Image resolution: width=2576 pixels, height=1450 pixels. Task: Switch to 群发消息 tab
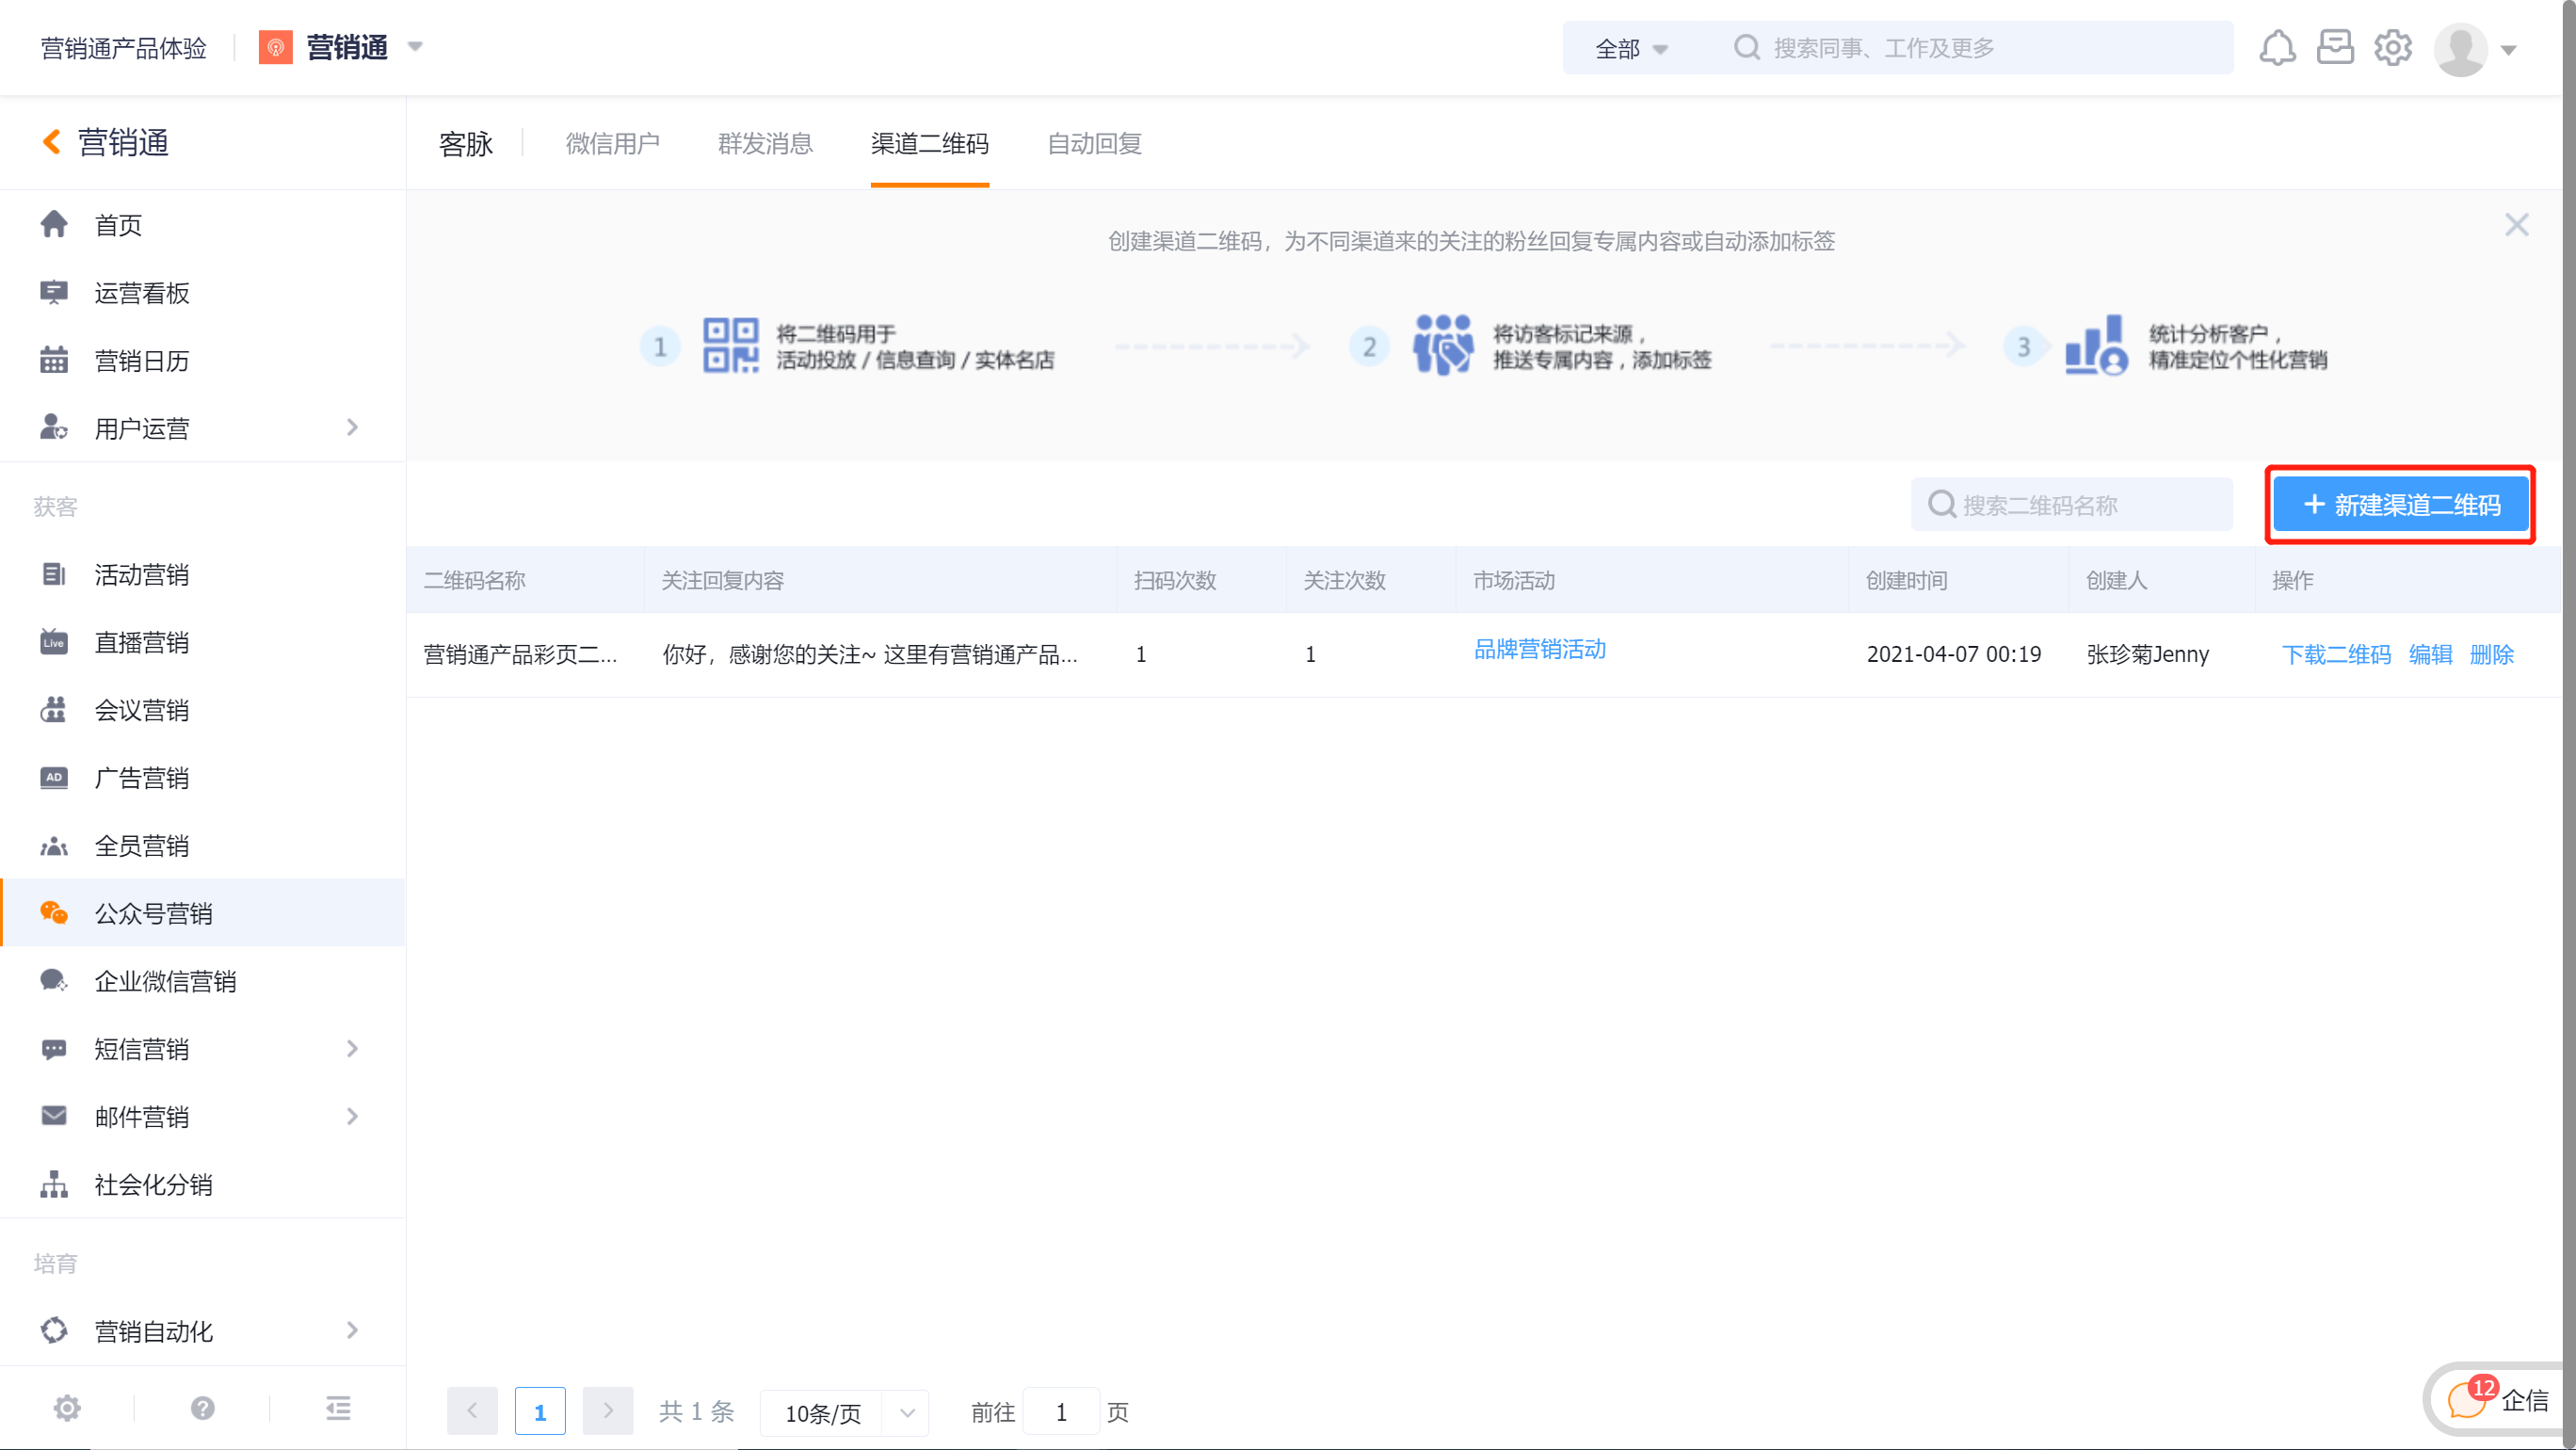coord(766,144)
